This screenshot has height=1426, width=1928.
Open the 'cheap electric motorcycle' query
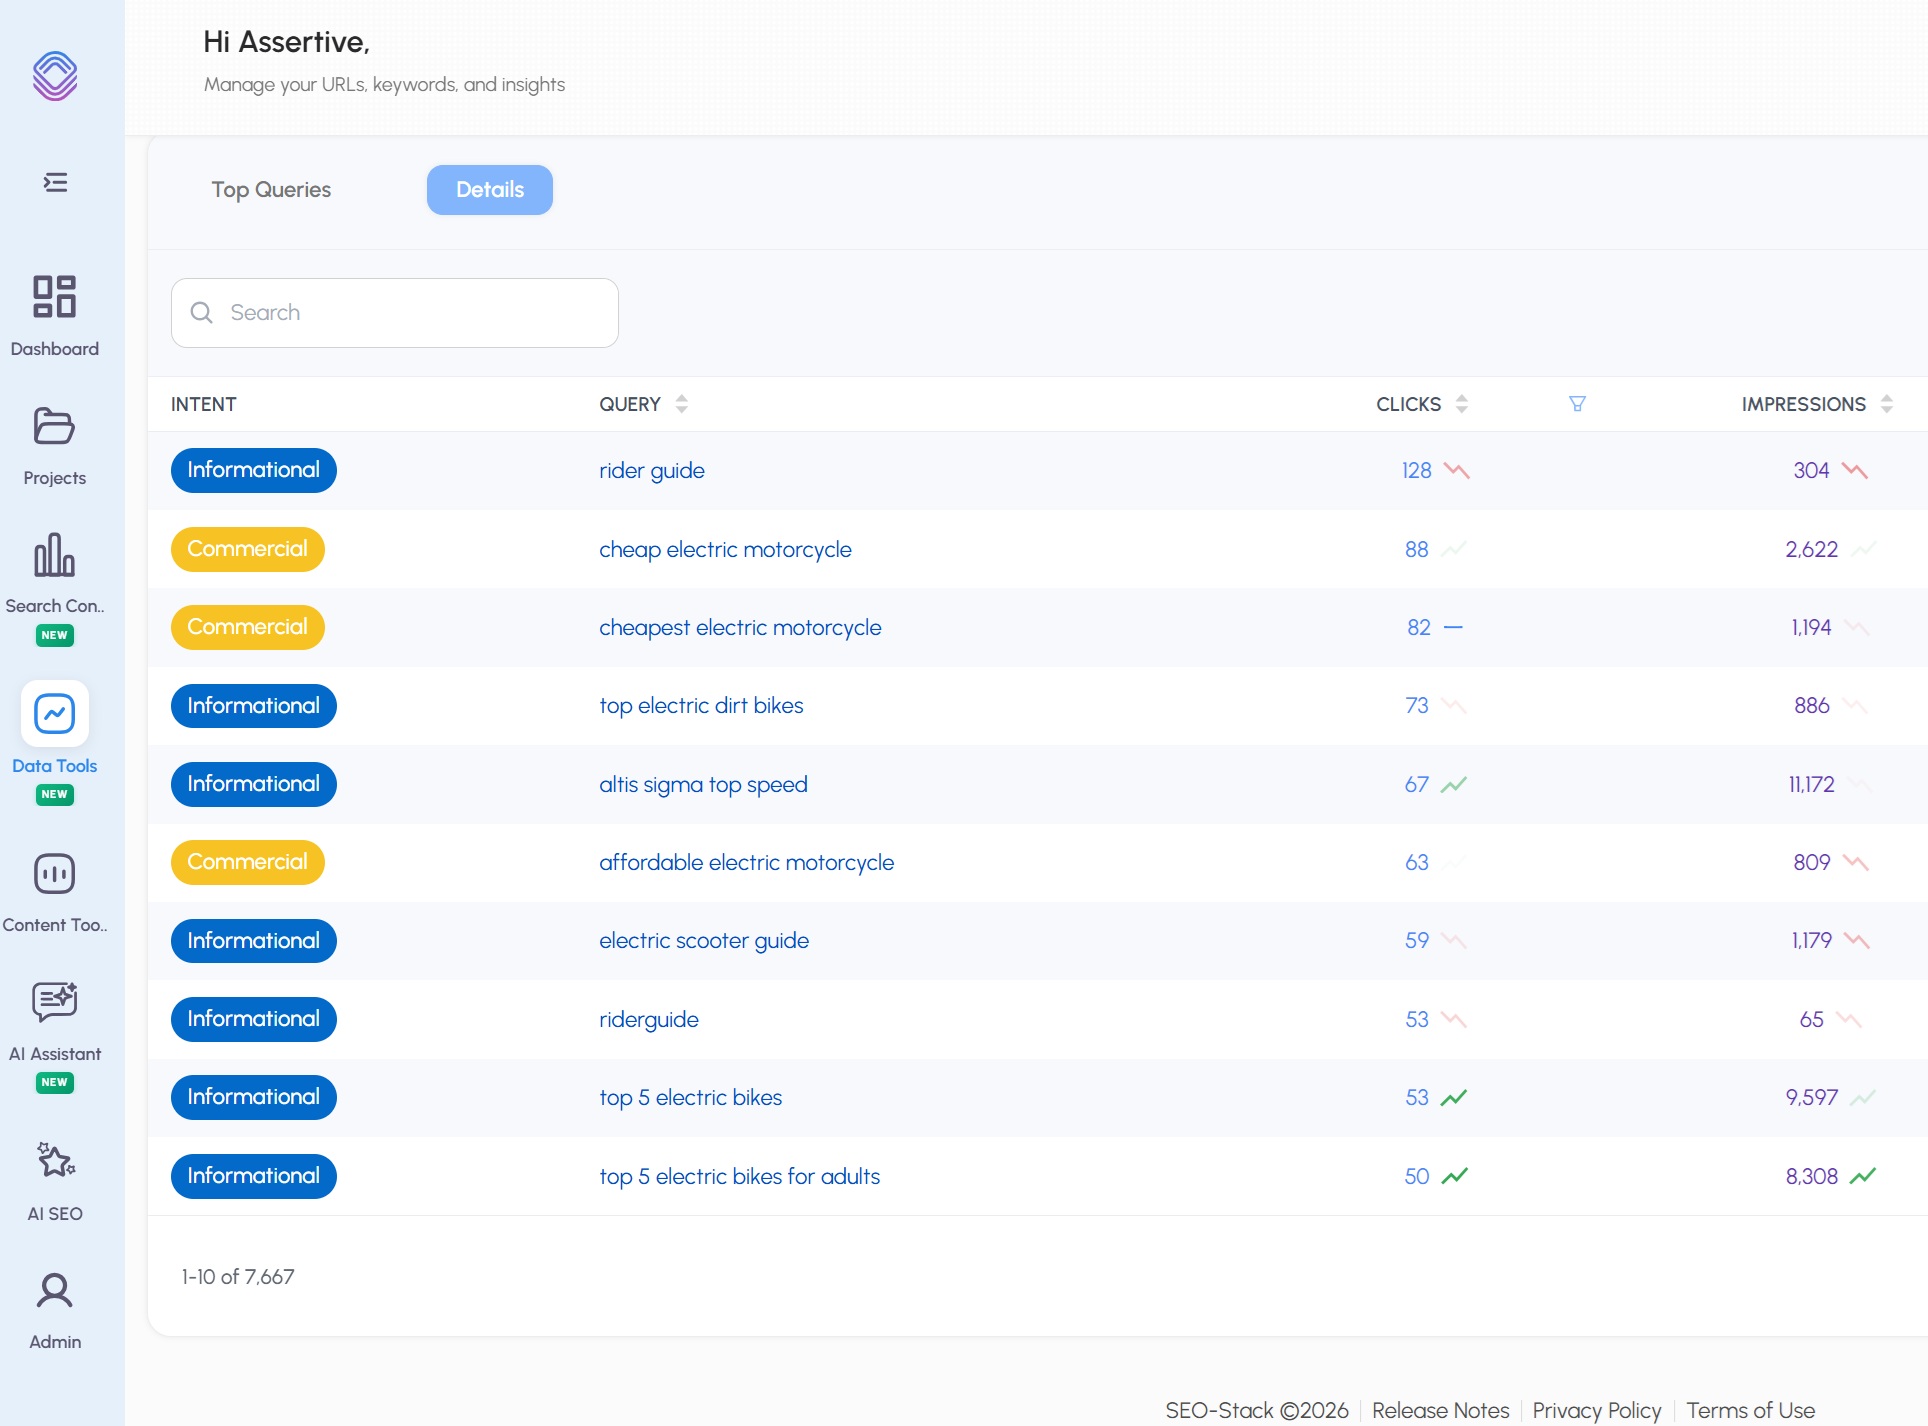tap(725, 550)
